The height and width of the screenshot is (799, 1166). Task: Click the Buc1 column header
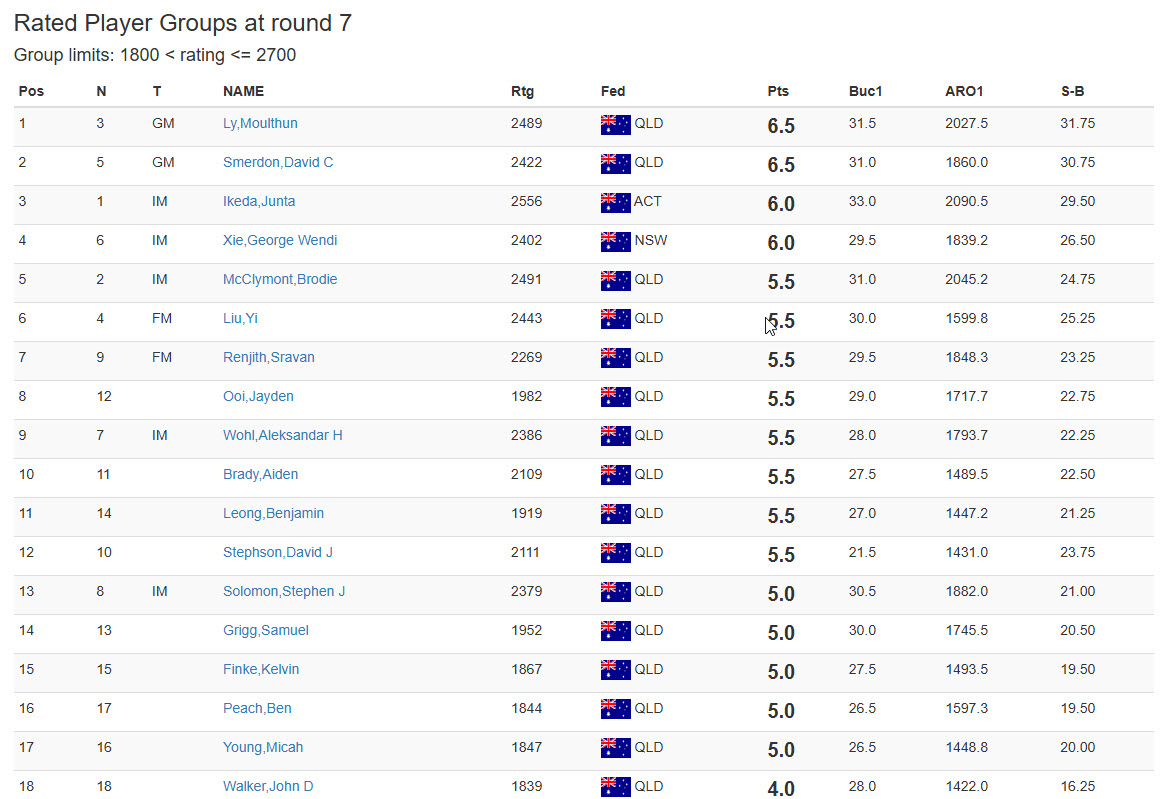click(865, 92)
